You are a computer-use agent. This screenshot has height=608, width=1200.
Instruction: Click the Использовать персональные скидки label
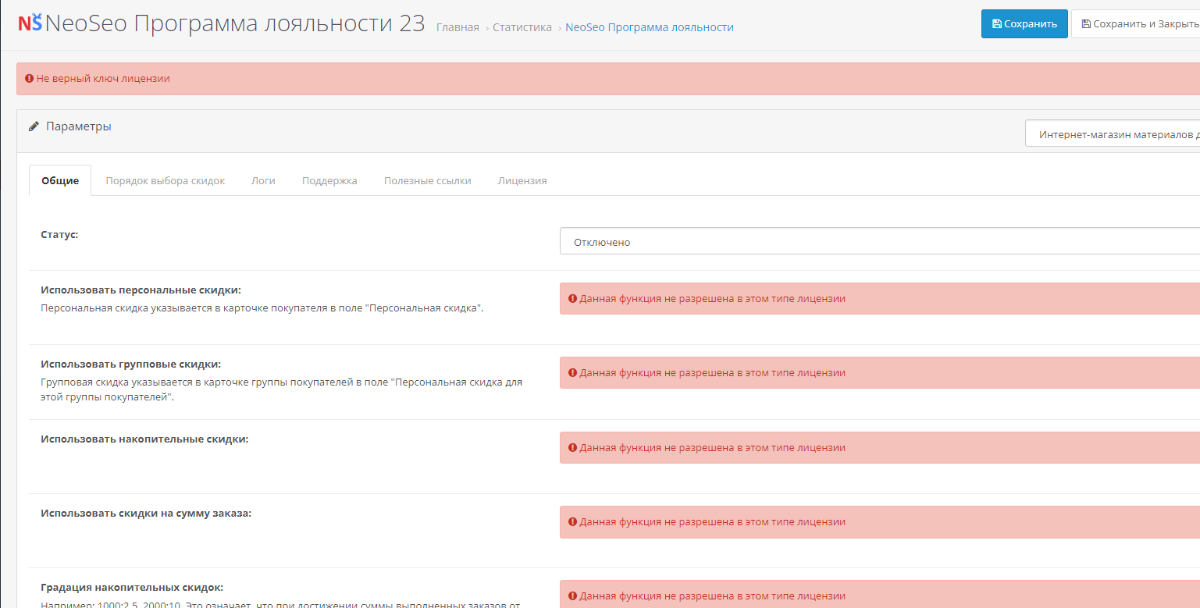pos(141,290)
